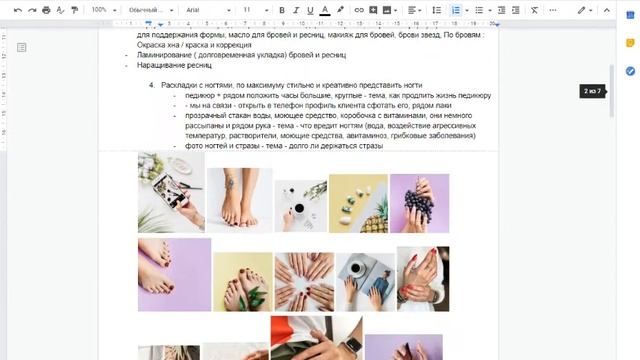Click the text 'Наращивание ресниц'

click(x=174, y=65)
